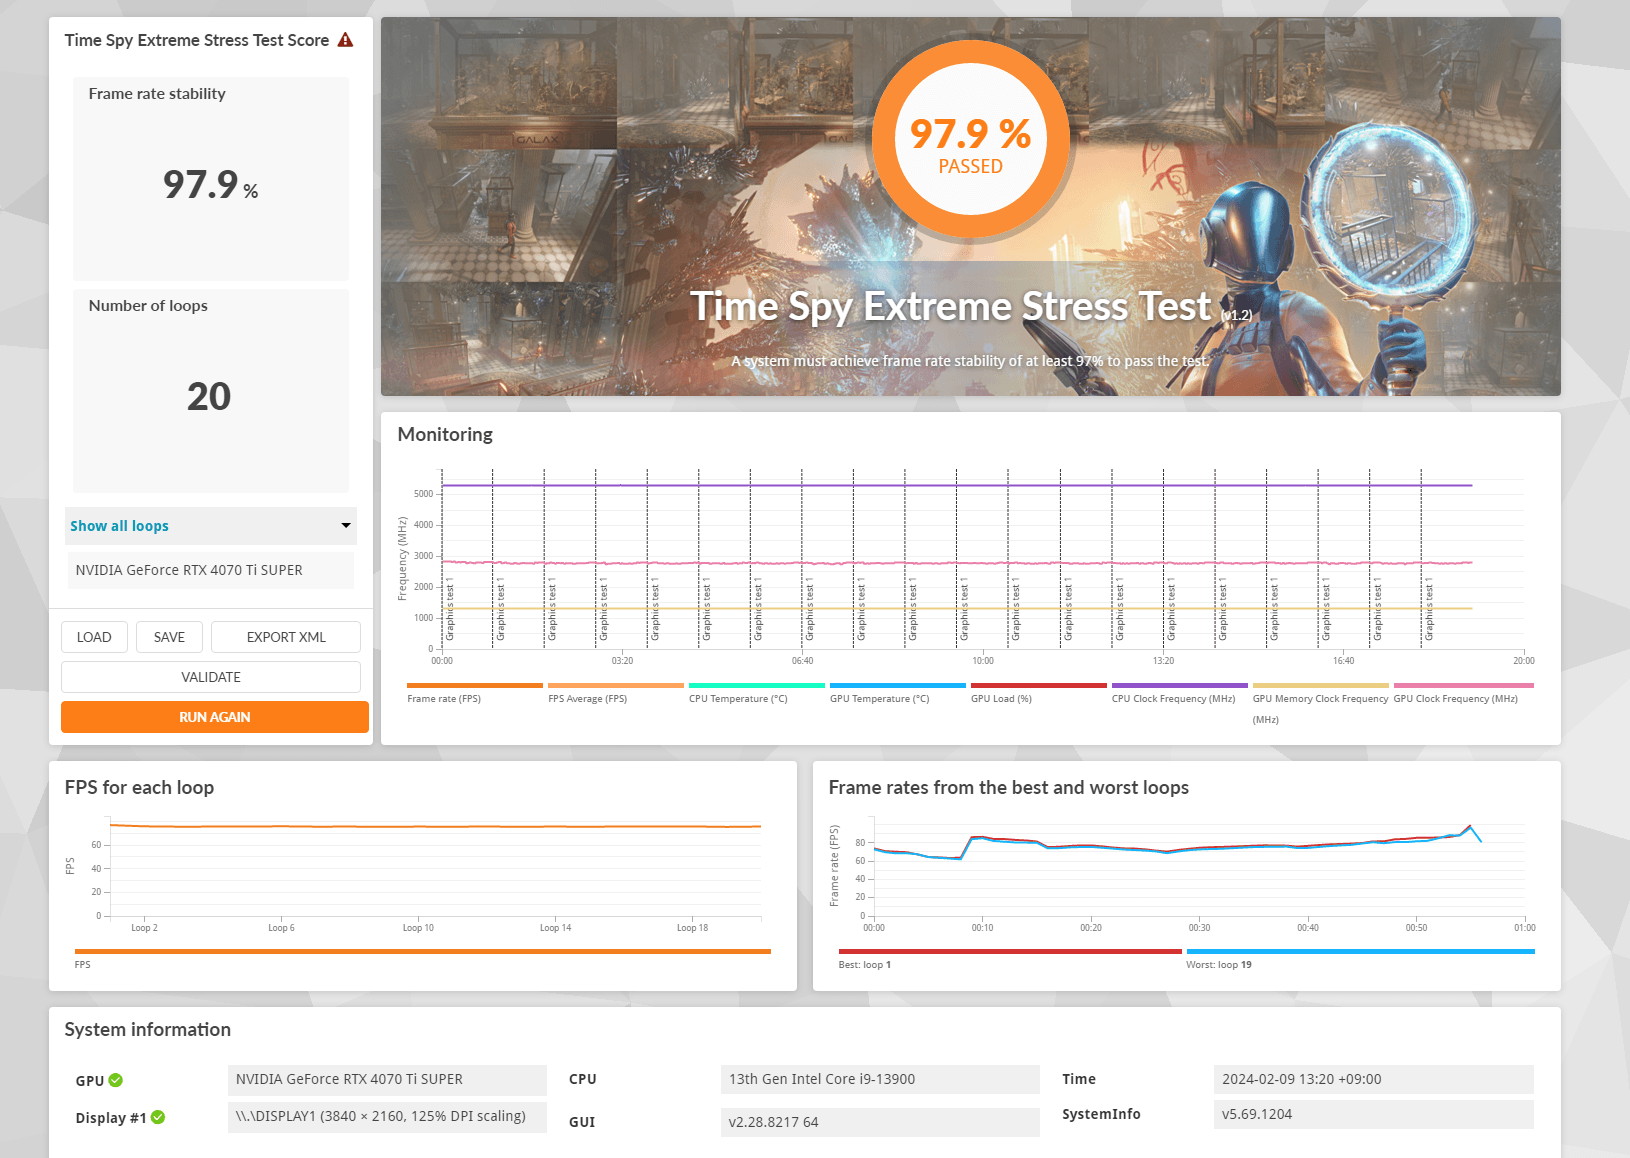Click the dropdown arrow next to Show all loops
This screenshot has height=1158, width=1630.
(x=346, y=526)
